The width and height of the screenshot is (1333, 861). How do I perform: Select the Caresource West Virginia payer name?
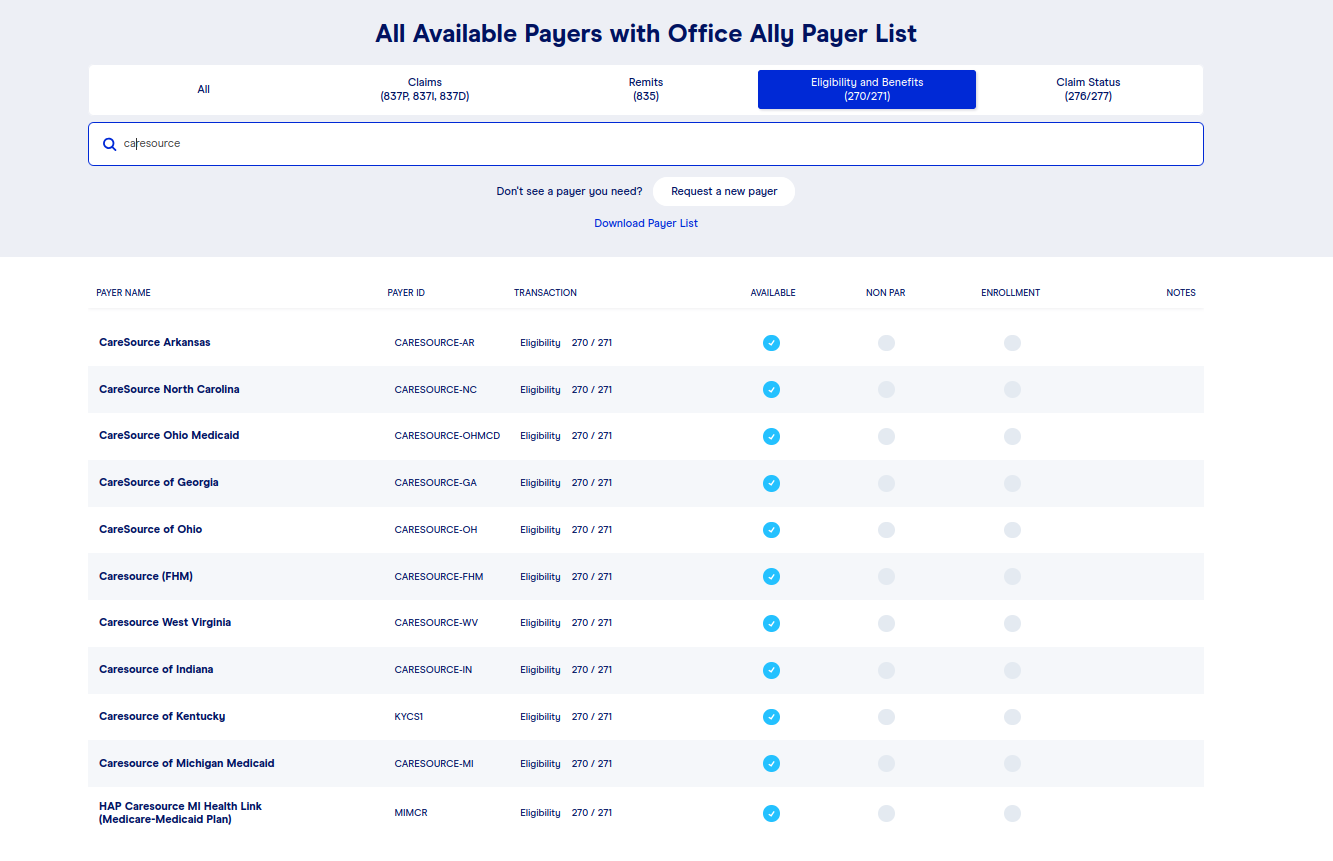[165, 623]
